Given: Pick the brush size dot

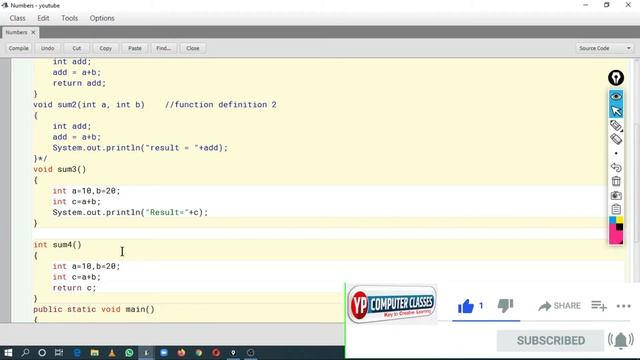Looking at the screenshot, I should pos(616,153).
